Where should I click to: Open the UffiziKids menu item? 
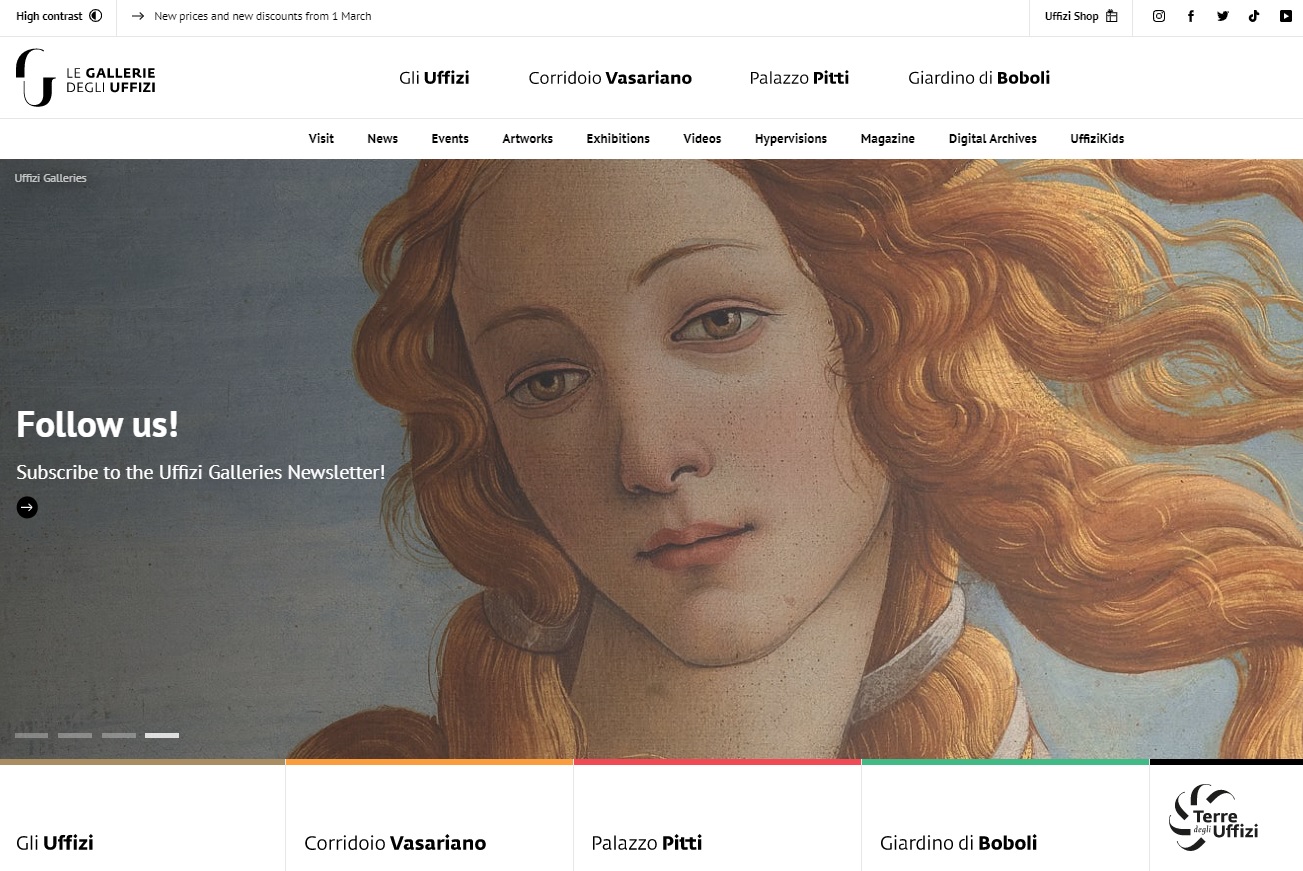(1097, 139)
